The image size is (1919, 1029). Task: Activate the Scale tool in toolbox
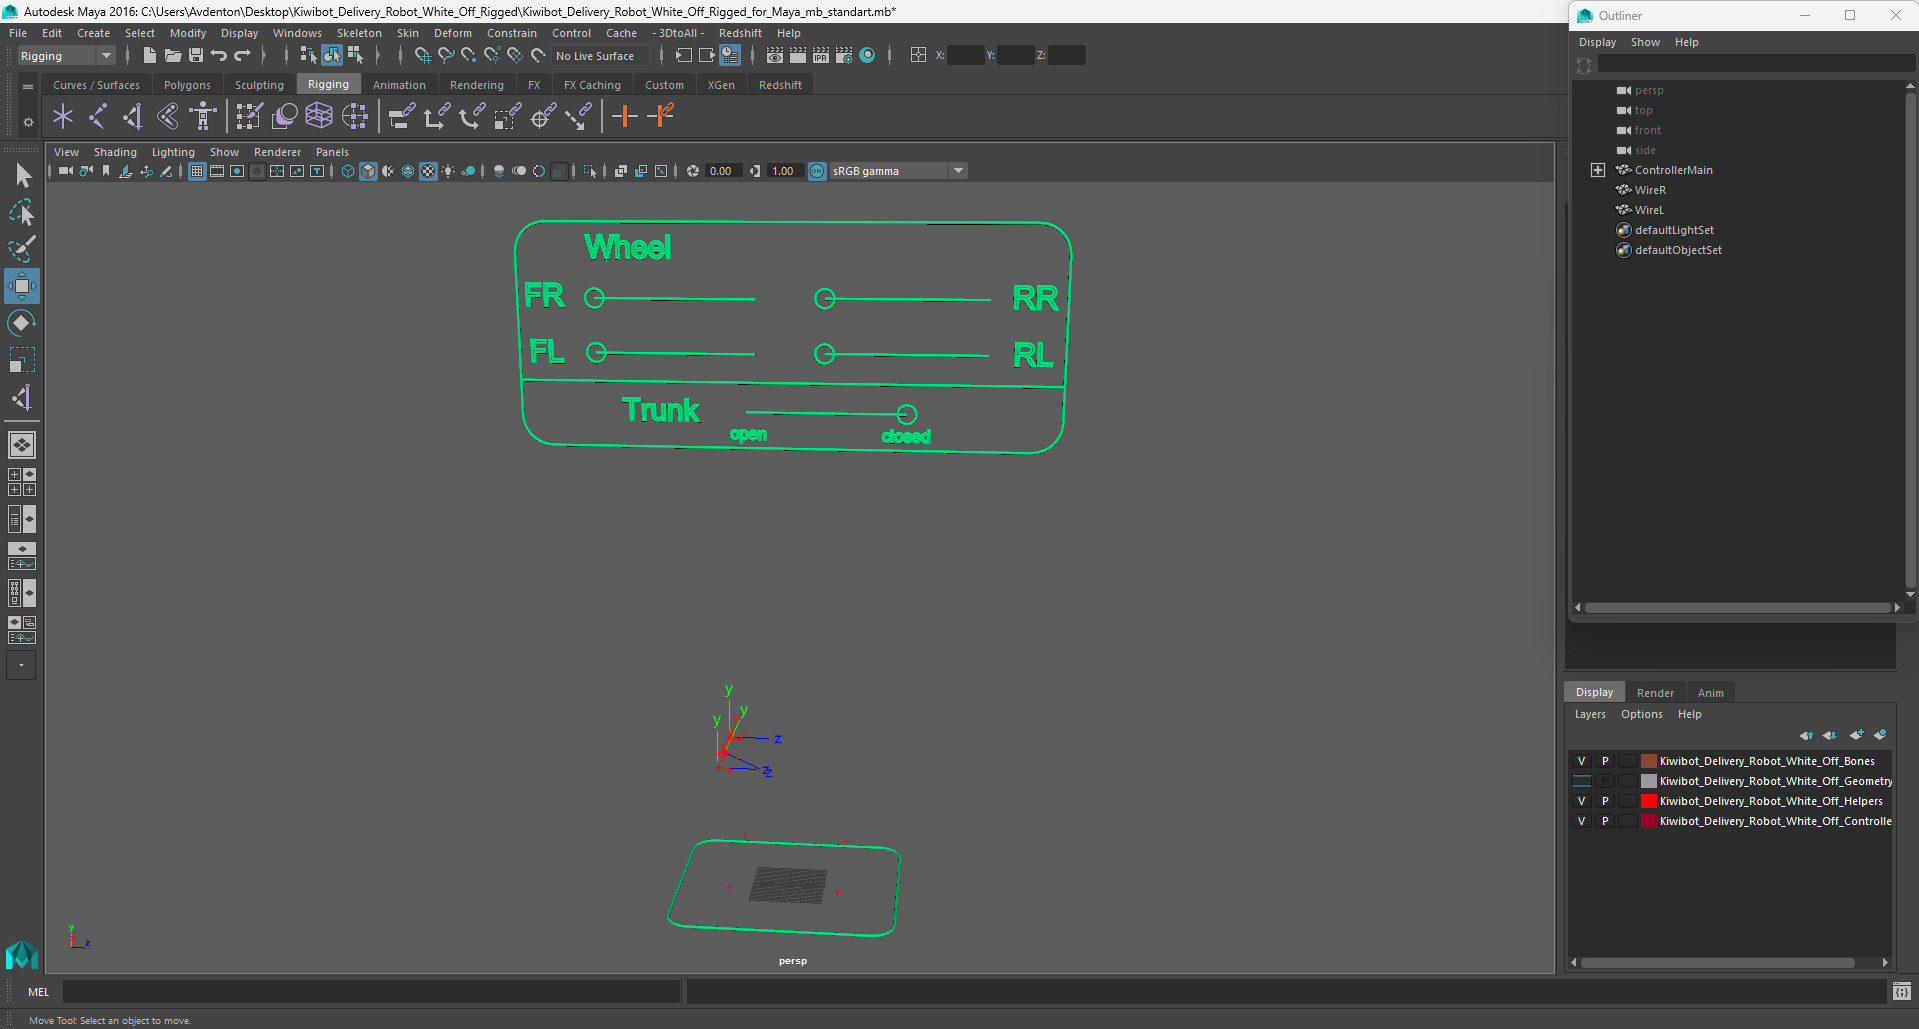point(22,360)
